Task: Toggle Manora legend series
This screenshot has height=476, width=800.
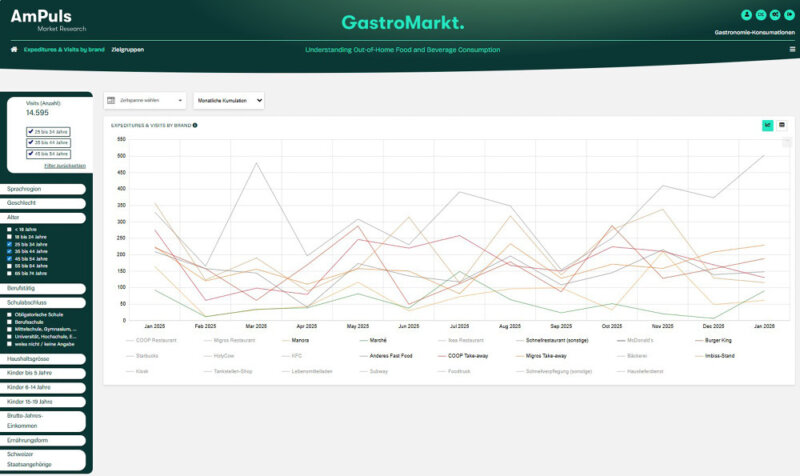Action: tap(295, 340)
